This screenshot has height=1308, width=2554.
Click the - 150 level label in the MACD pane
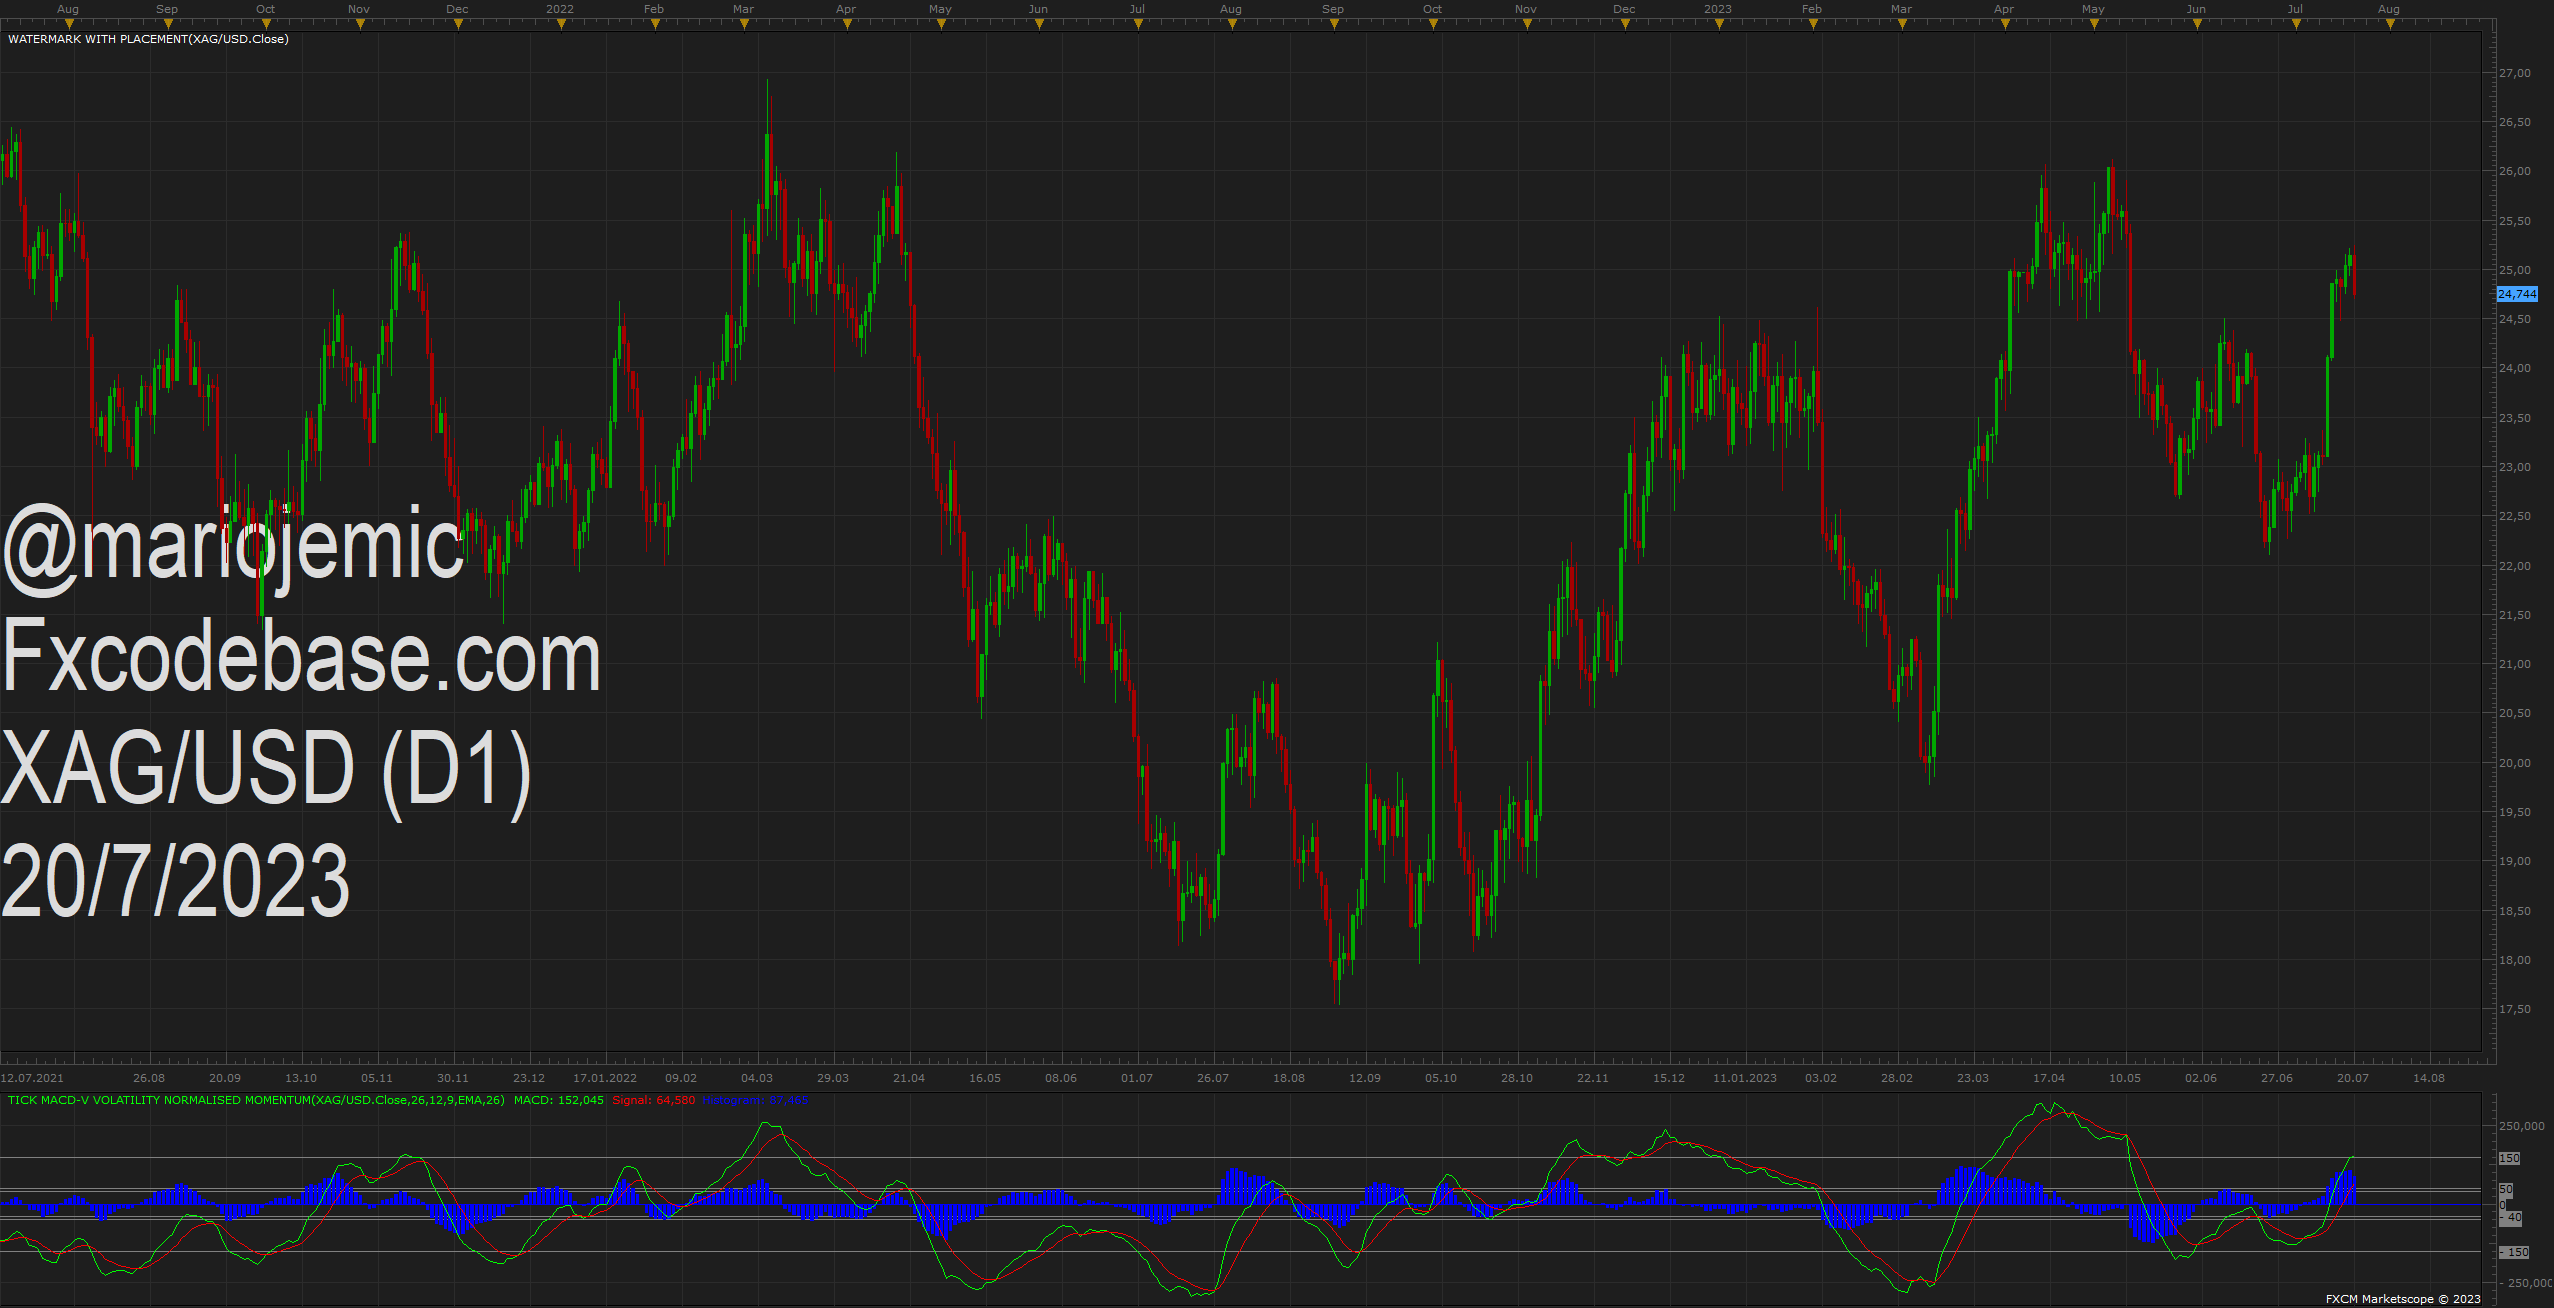coord(2513,1252)
